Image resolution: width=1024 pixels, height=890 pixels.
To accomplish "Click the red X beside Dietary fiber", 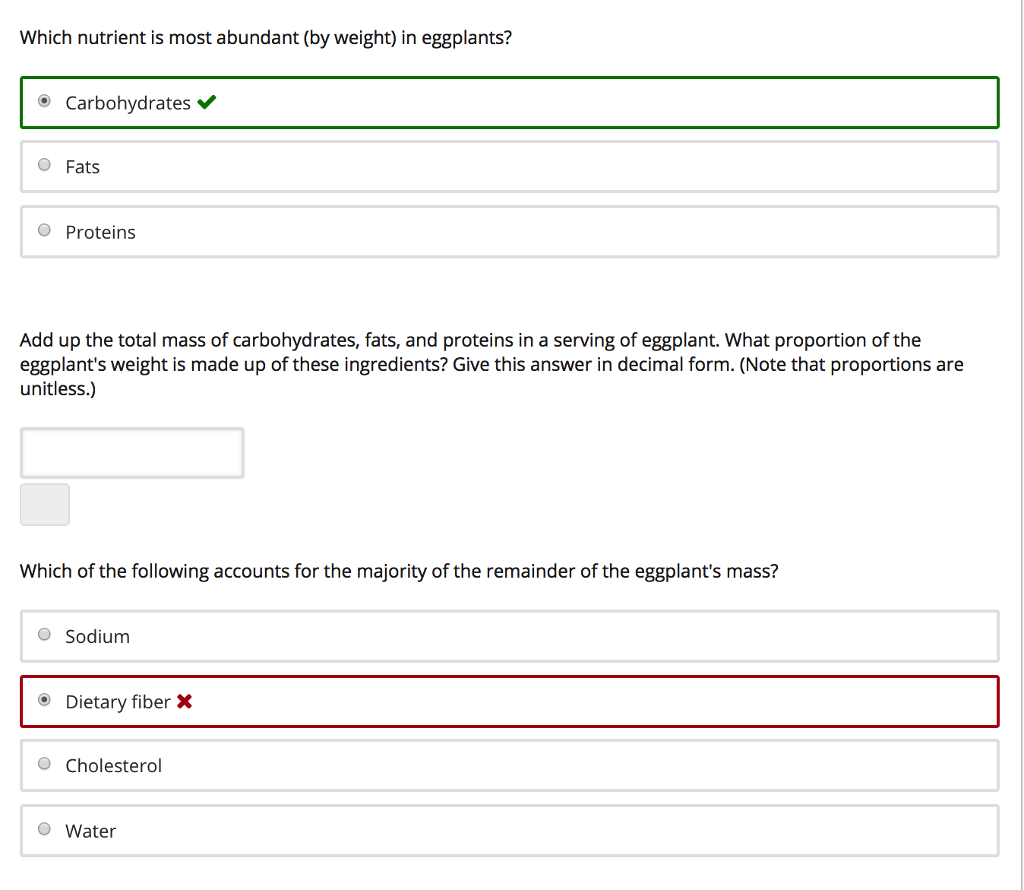I will [184, 701].
